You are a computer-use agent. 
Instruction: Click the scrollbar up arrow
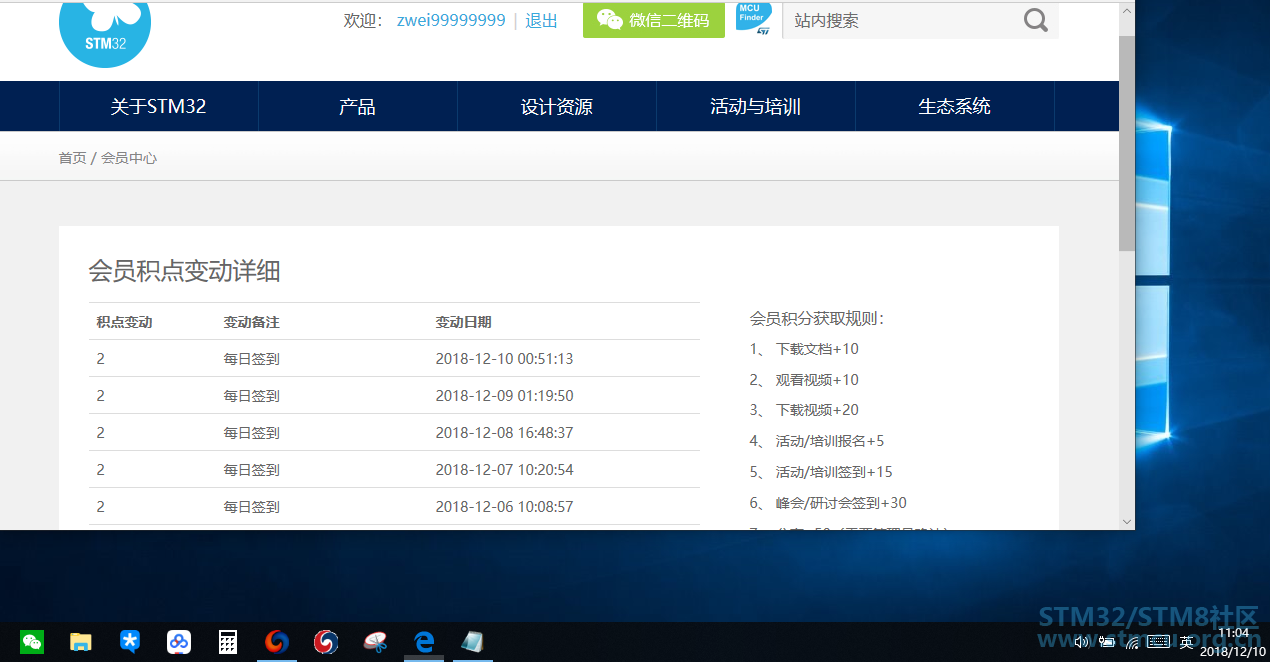1127,10
